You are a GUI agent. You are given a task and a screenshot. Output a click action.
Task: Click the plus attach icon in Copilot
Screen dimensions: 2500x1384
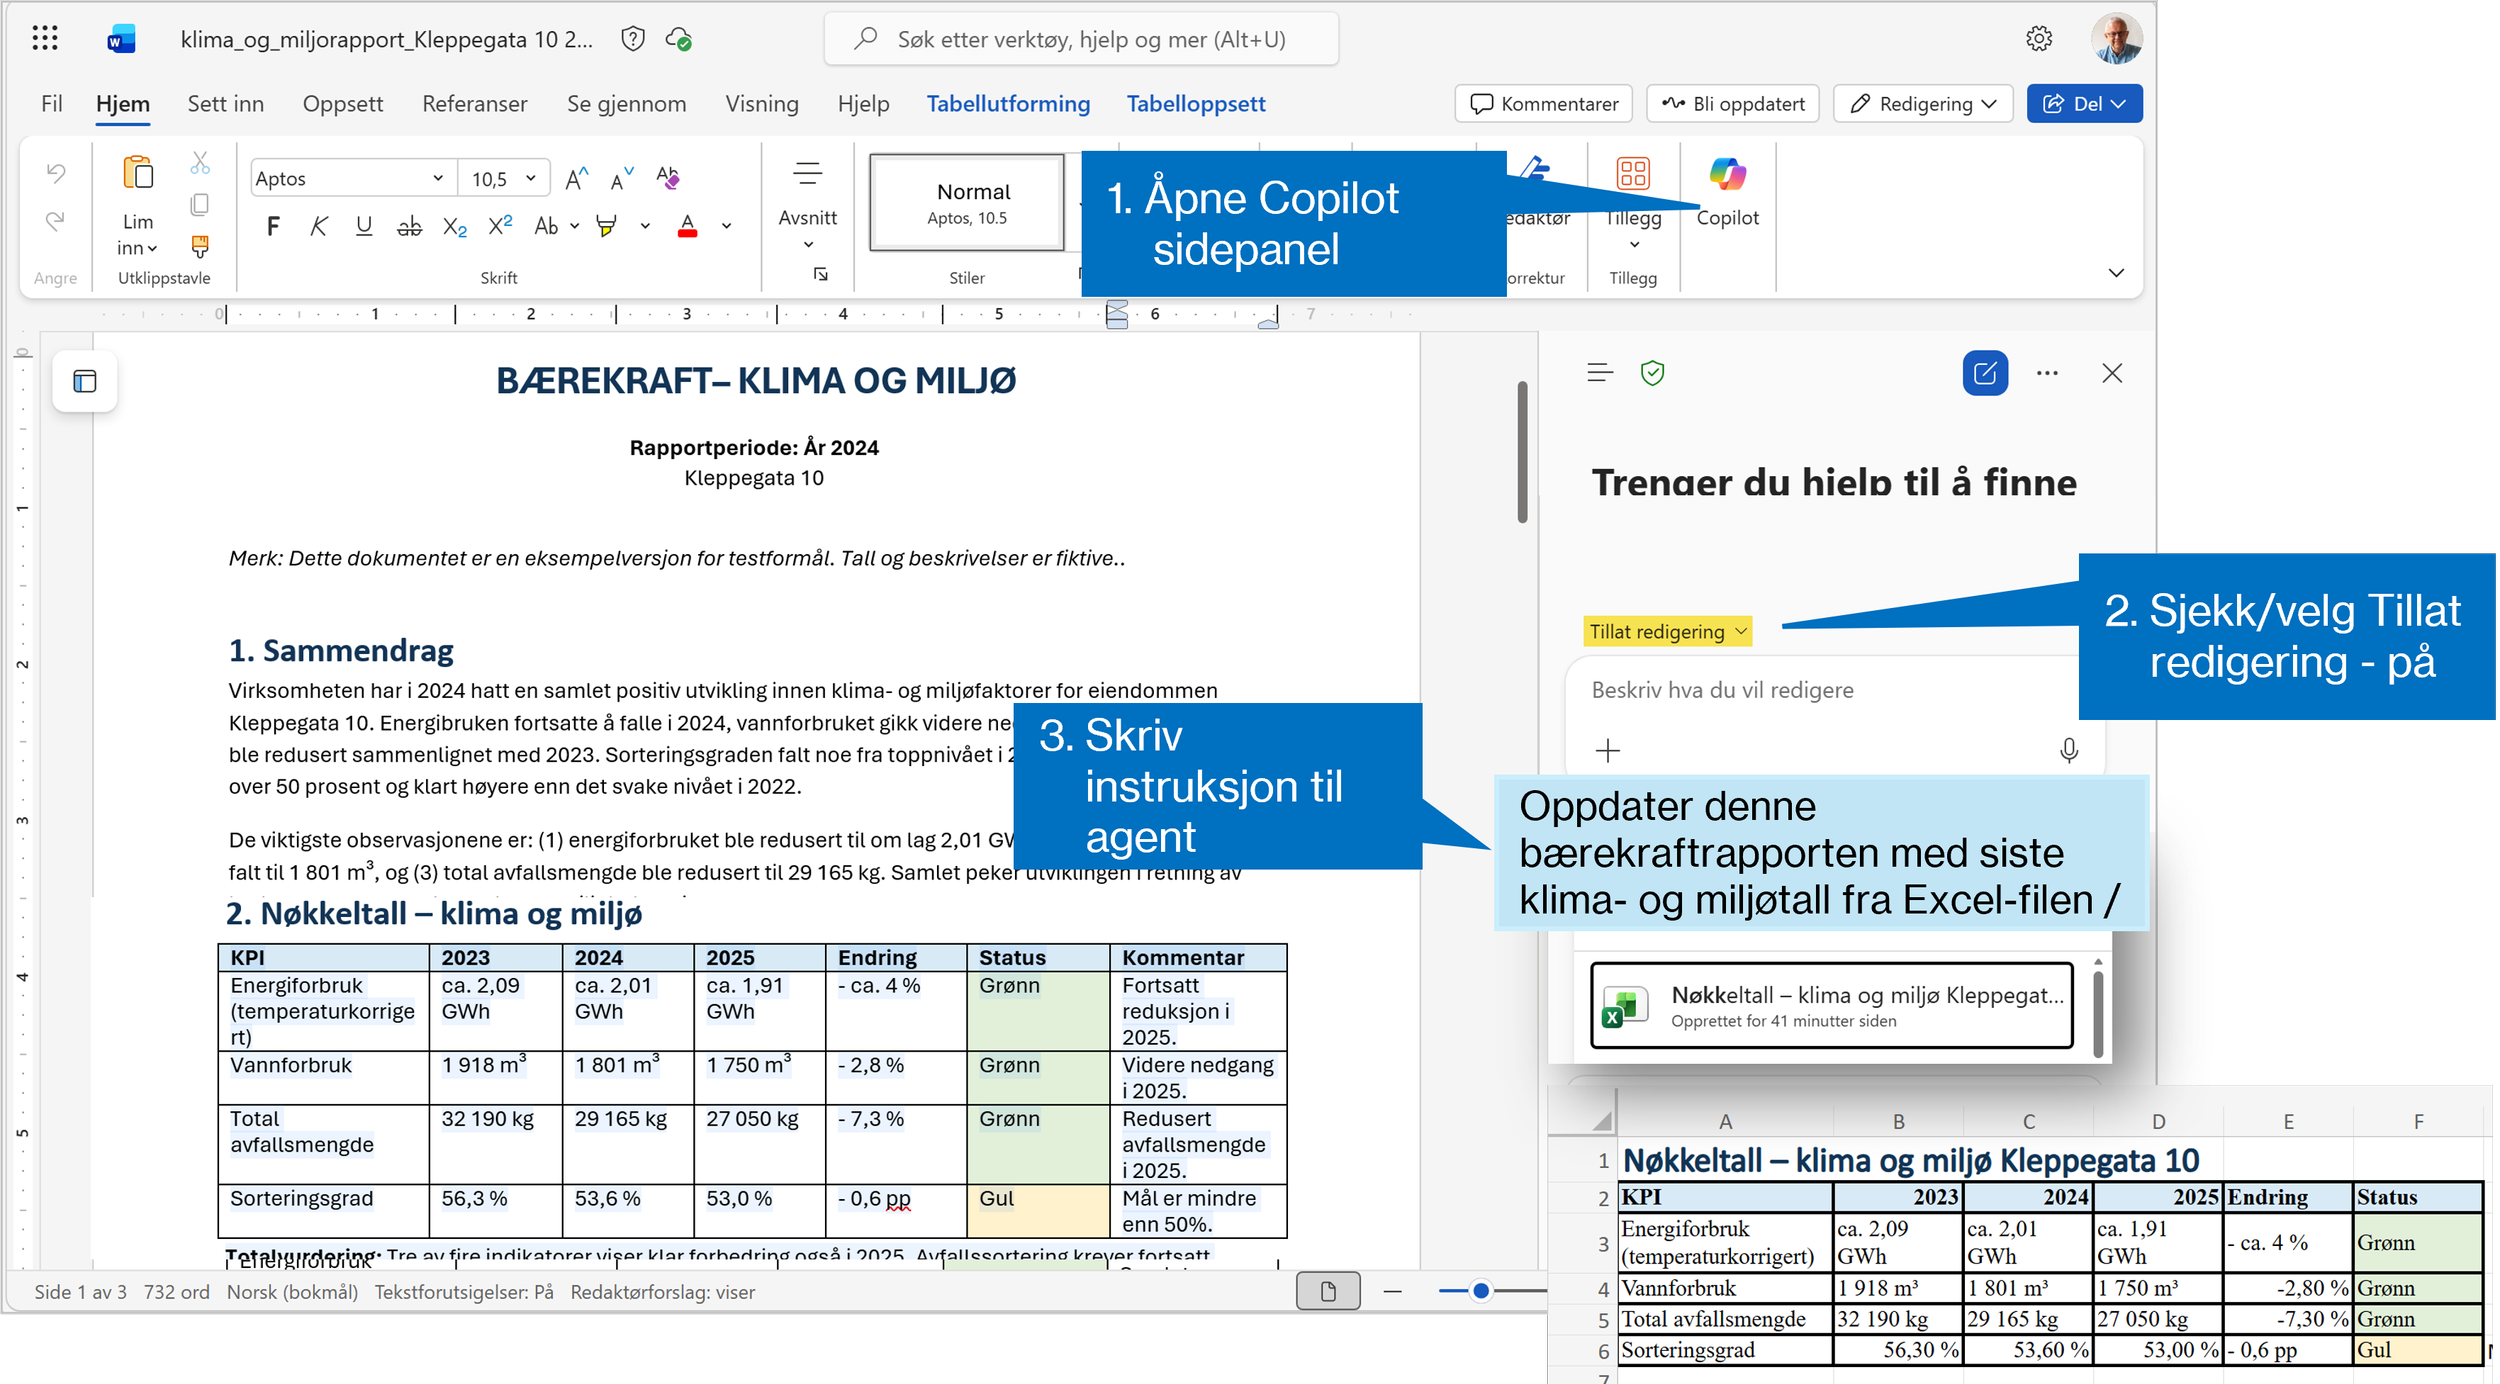pos(1608,750)
